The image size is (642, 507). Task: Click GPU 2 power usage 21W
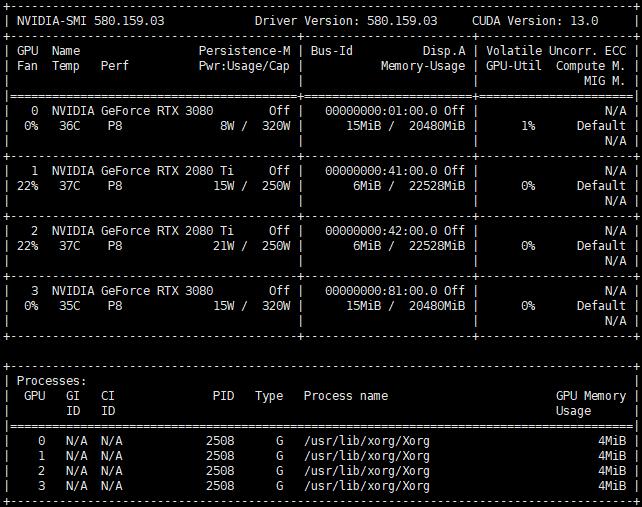pos(224,246)
